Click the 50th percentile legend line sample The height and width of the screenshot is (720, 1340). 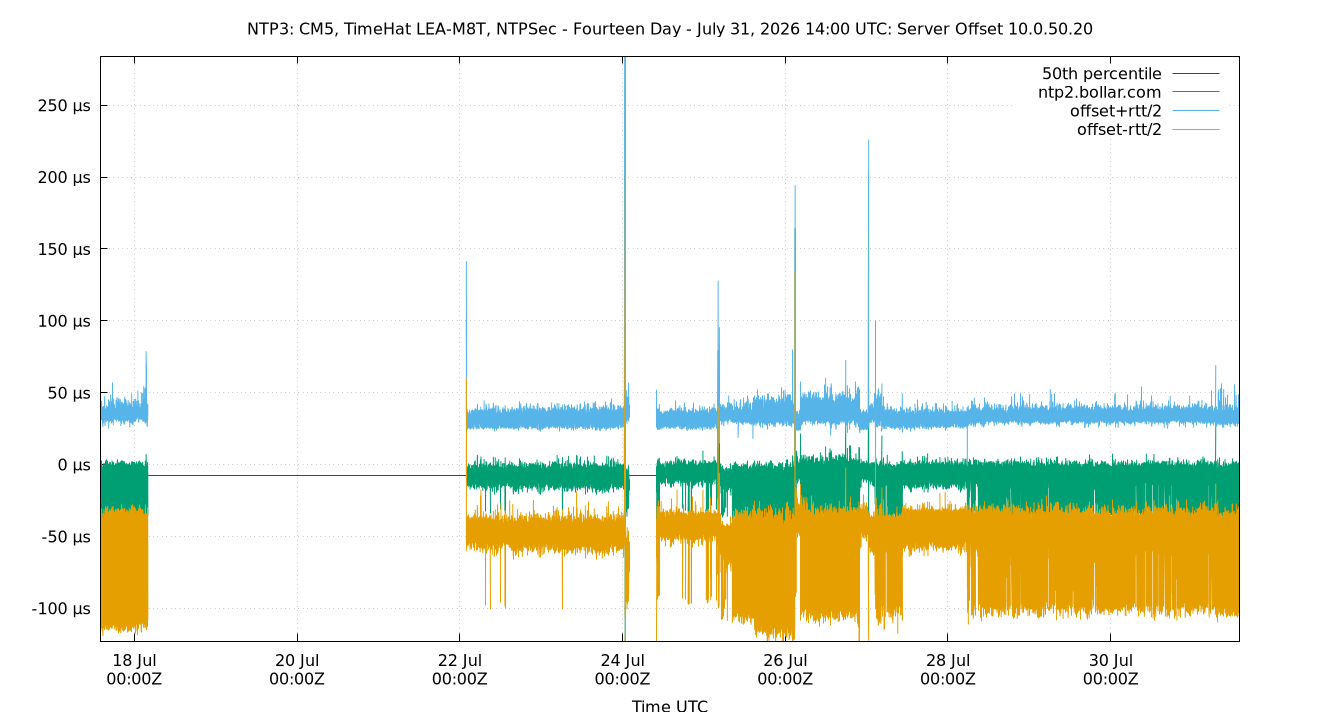pos(1195,74)
